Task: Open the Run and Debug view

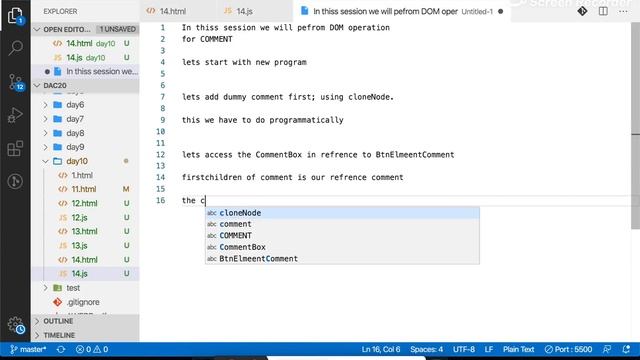Action: point(15,115)
